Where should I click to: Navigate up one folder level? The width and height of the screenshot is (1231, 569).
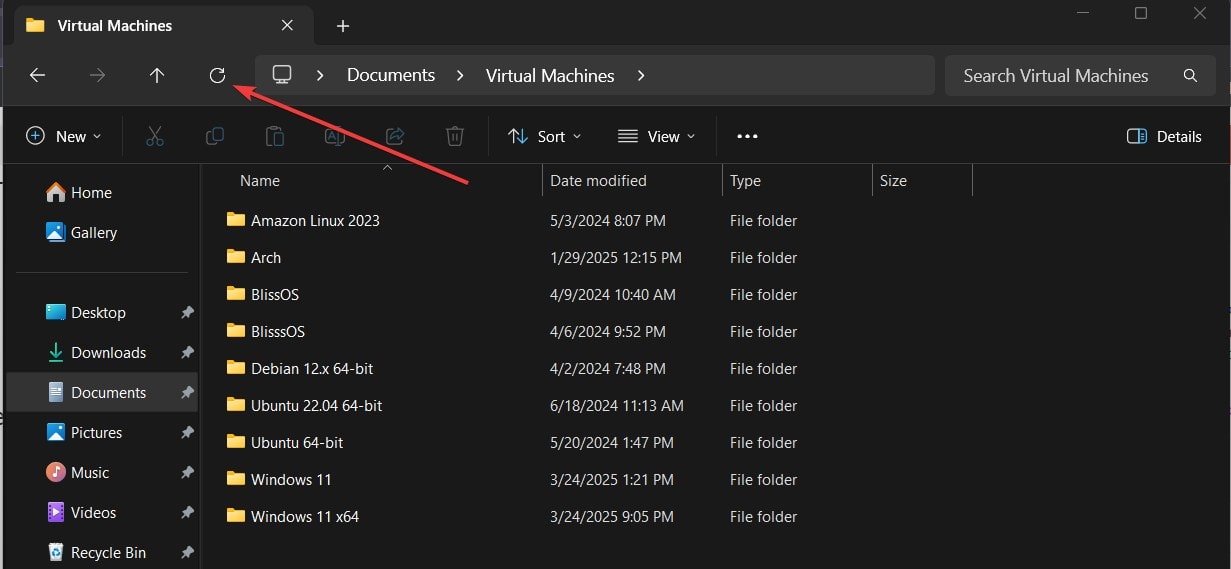pyautogui.click(x=157, y=76)
